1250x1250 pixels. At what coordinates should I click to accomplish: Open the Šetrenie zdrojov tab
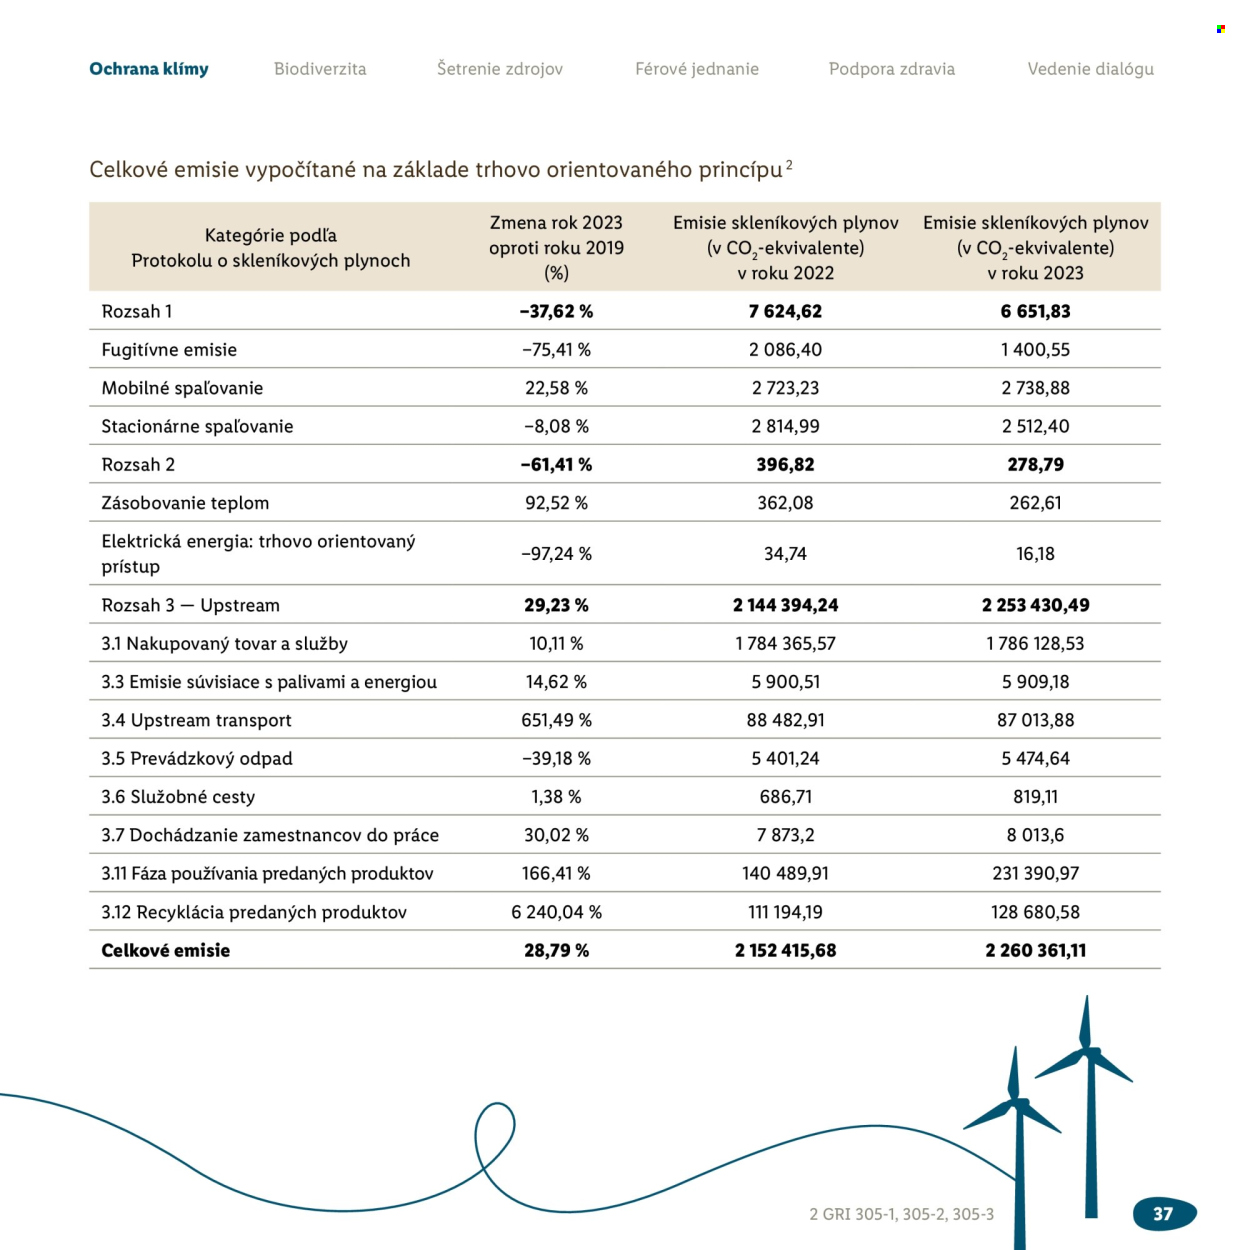500,69
